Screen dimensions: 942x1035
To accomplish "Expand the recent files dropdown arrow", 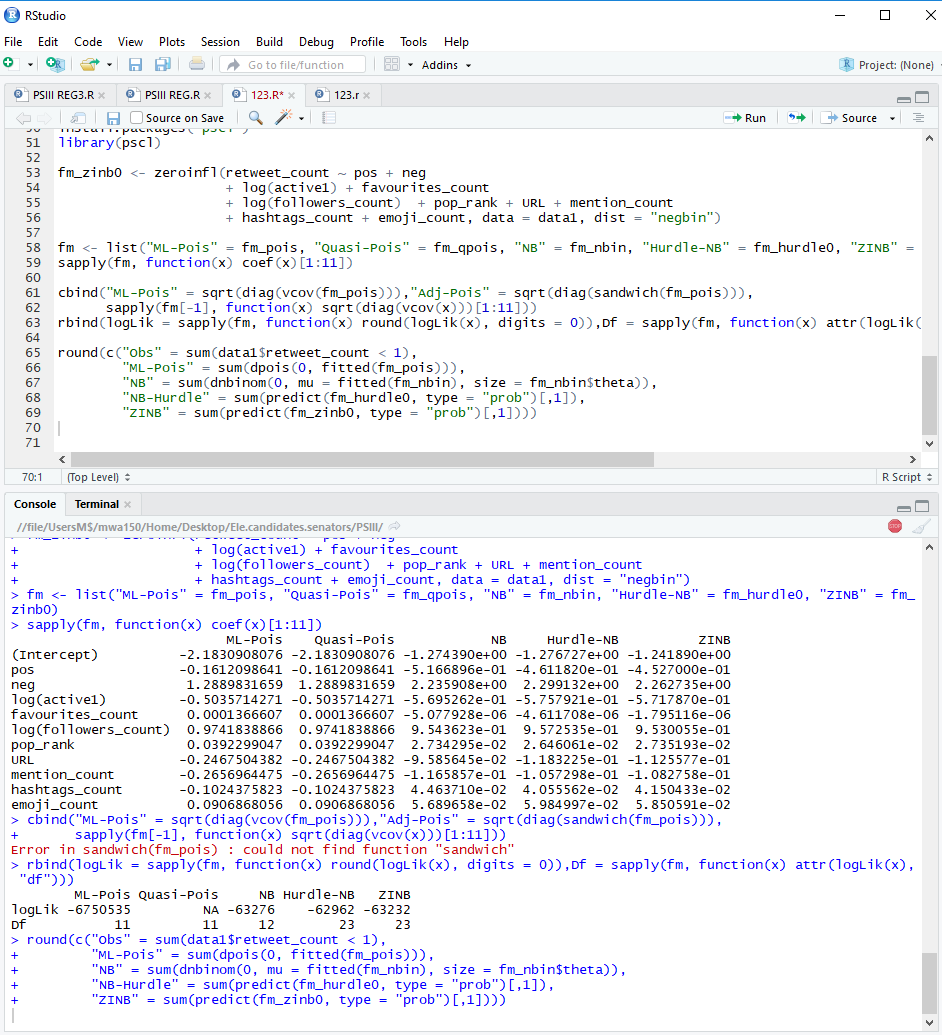I will point(109,65).
